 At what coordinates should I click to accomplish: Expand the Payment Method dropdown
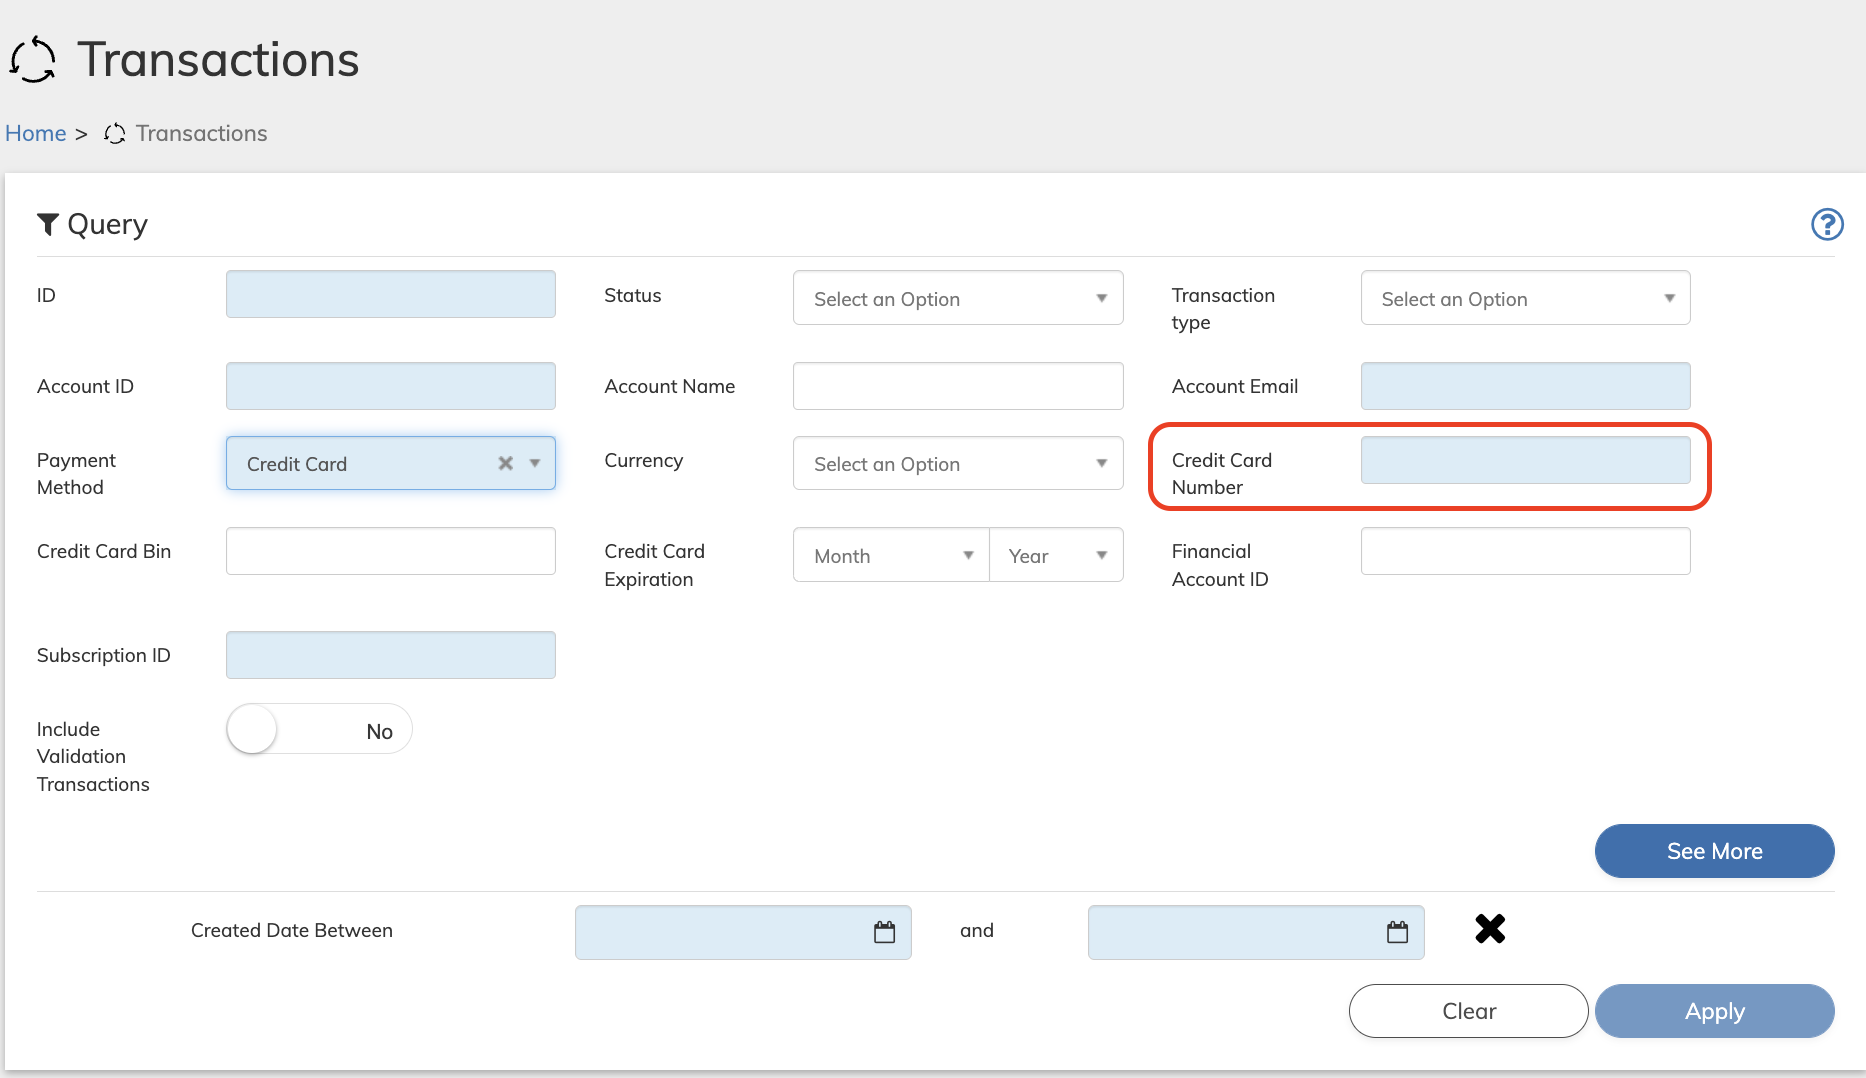[535, 463]
